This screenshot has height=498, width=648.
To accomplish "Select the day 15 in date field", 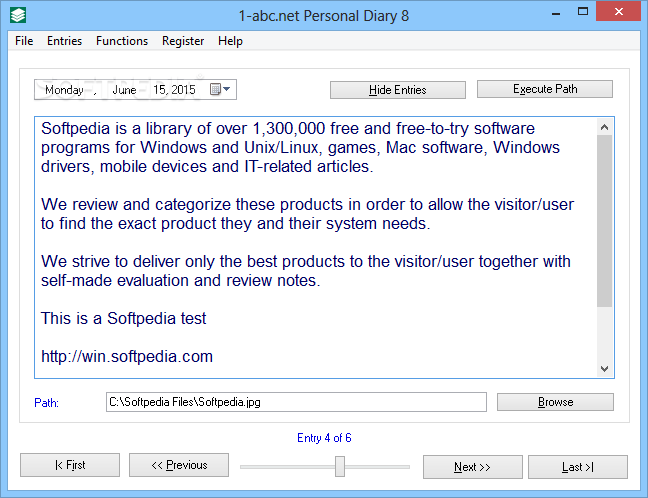I will pyautogui.click(x=159, y=90).
